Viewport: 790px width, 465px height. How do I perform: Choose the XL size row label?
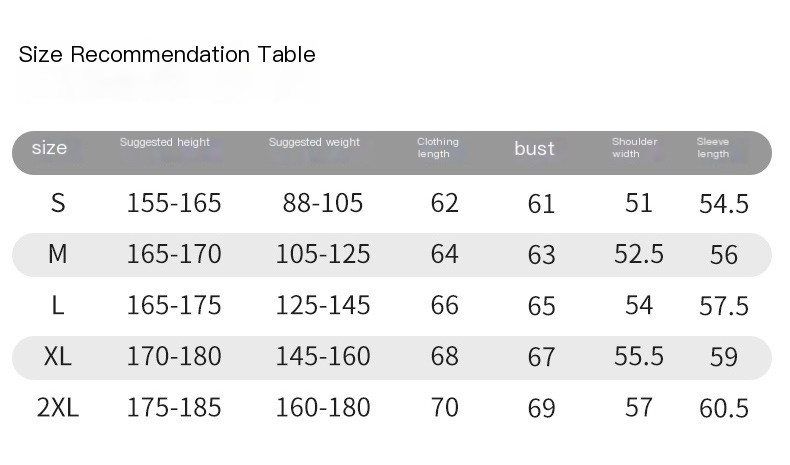click(x=57, y=356)
